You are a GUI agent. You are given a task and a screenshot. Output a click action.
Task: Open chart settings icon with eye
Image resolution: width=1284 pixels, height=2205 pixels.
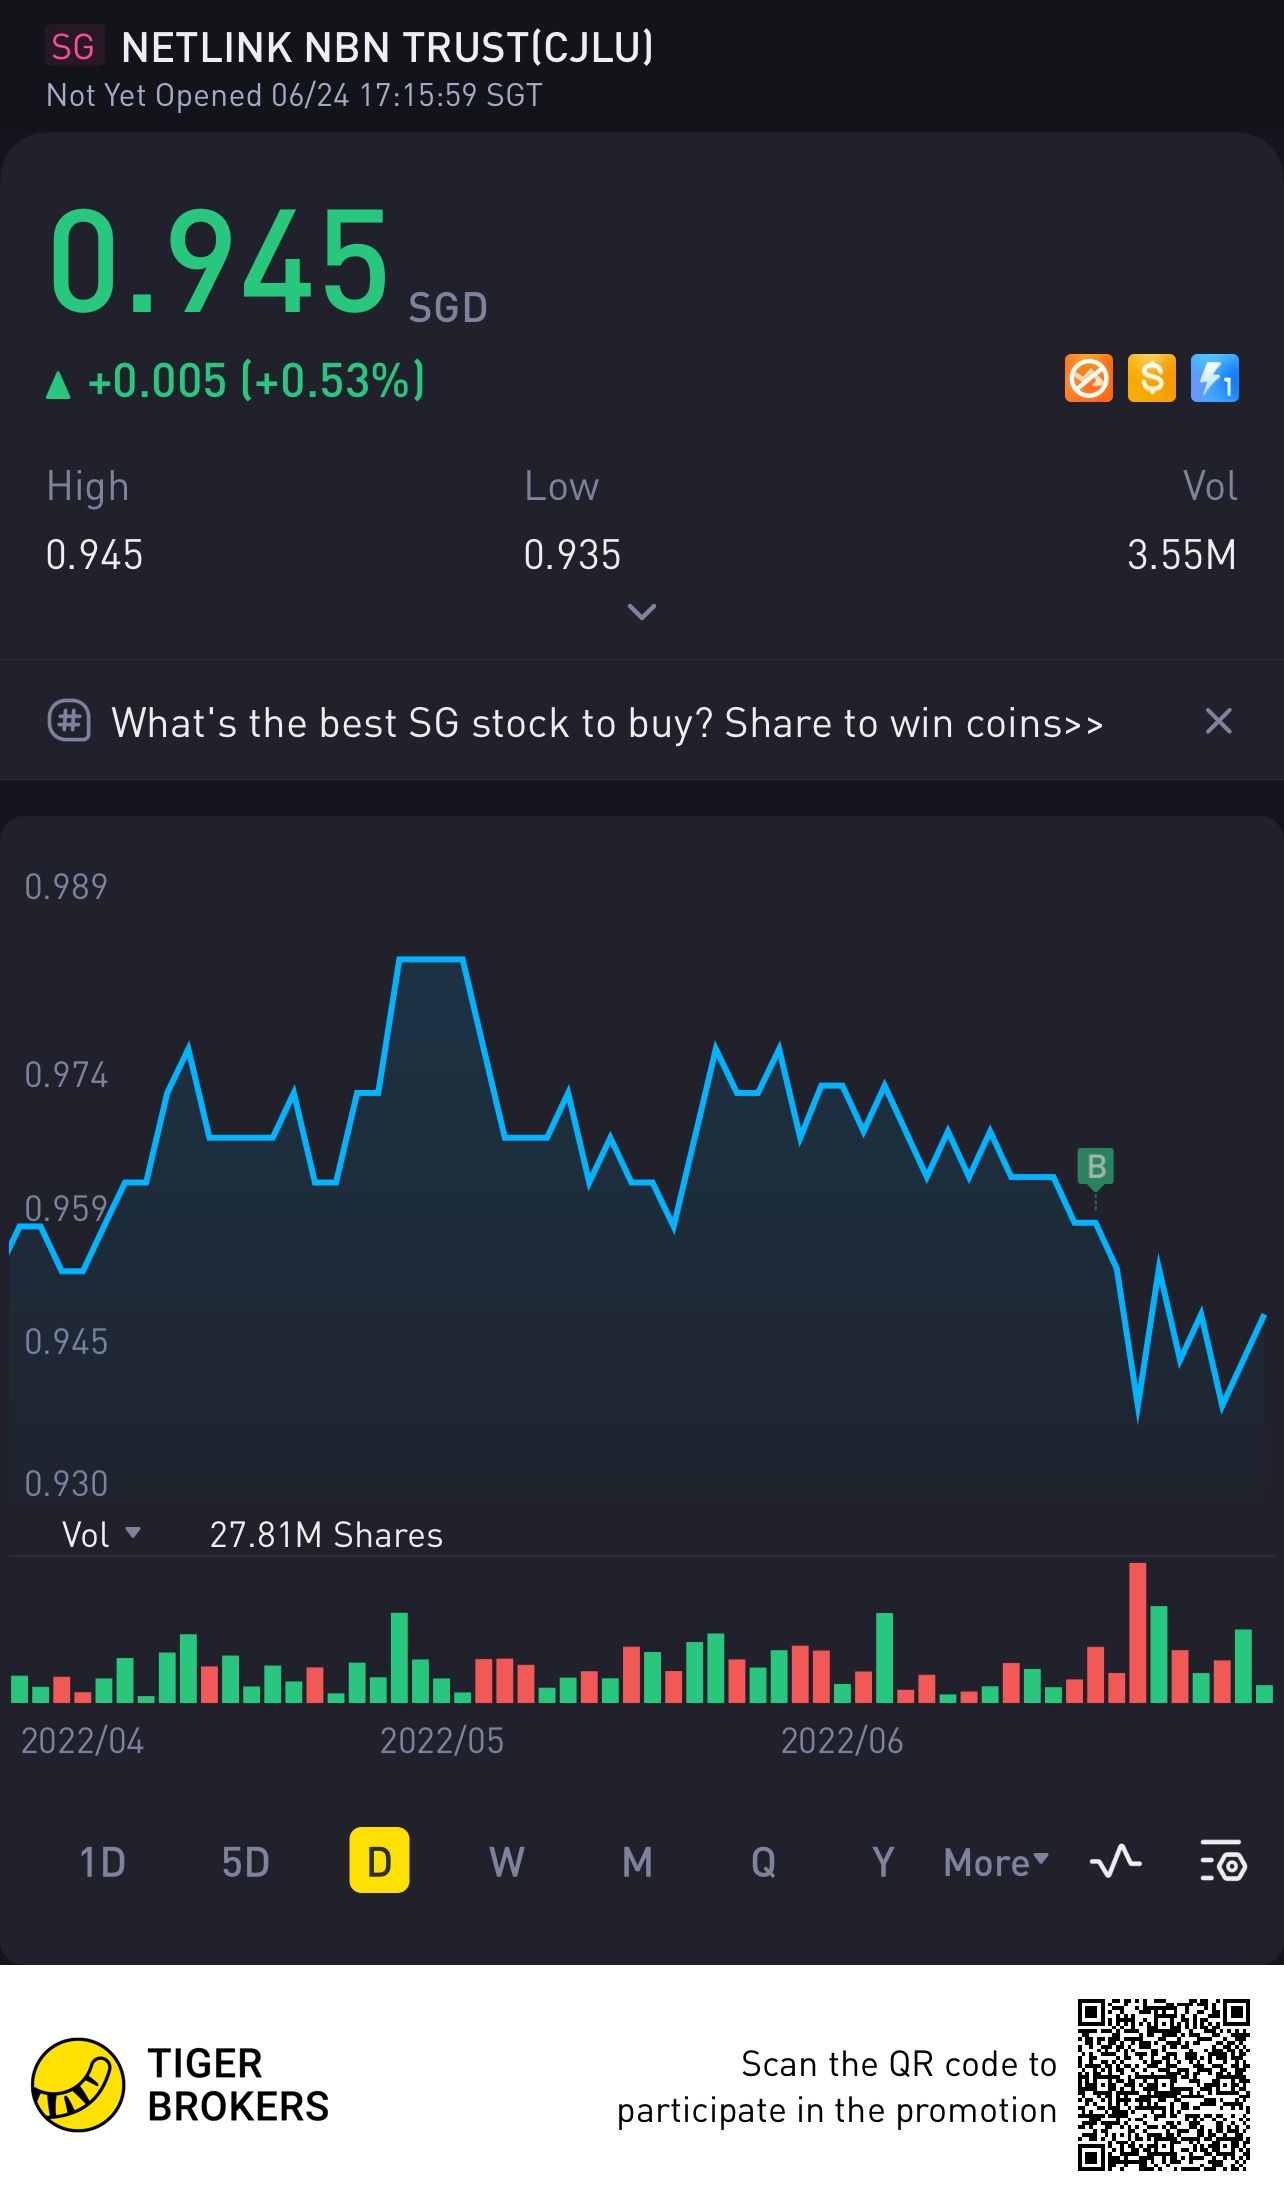point(1222,1861)
